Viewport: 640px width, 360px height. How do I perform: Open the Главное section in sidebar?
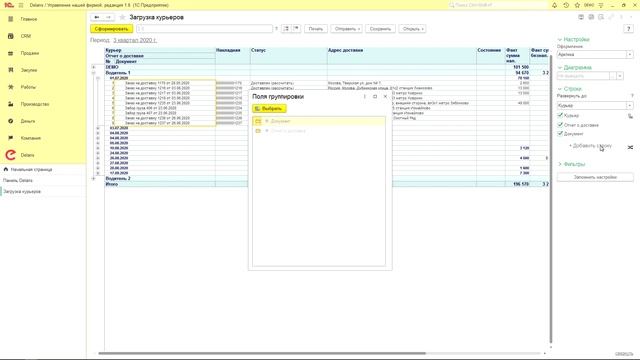coord(29,19)
